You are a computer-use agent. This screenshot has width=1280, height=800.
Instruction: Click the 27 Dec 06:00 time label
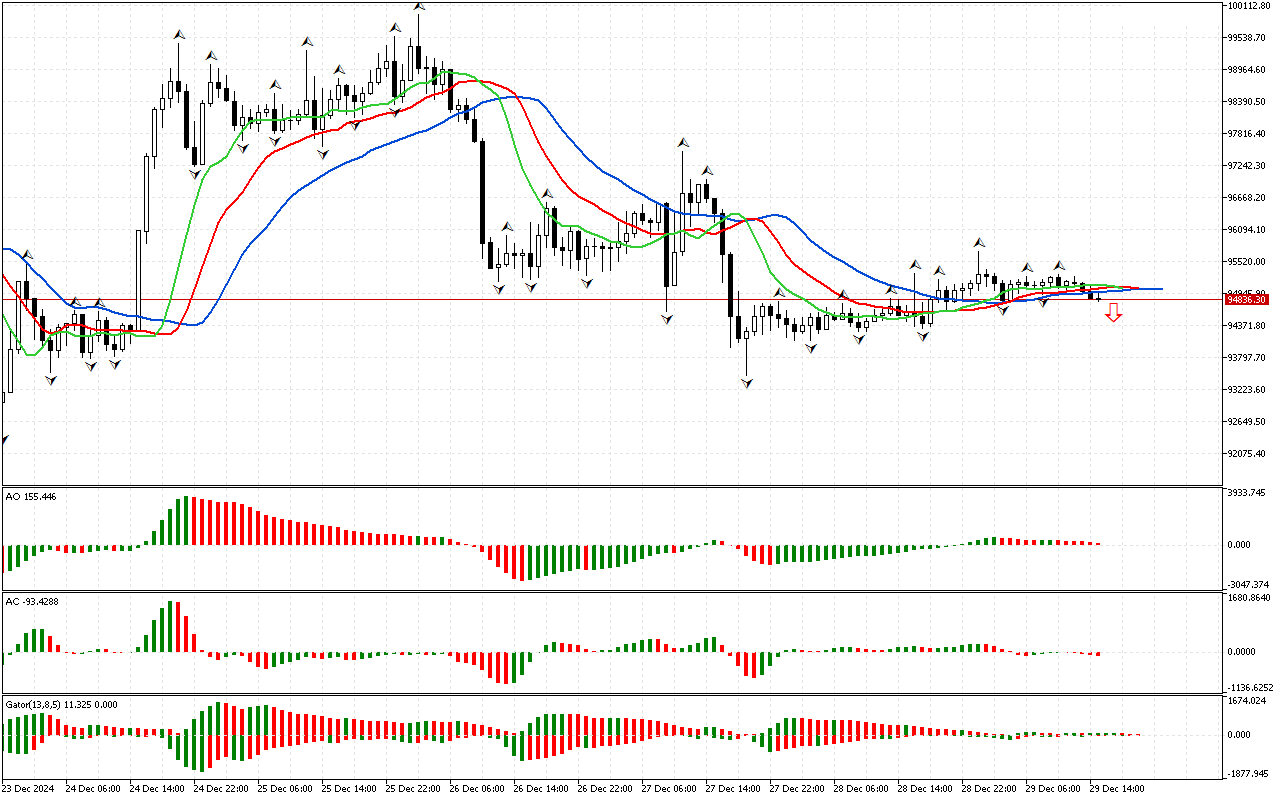click(669, 789)
